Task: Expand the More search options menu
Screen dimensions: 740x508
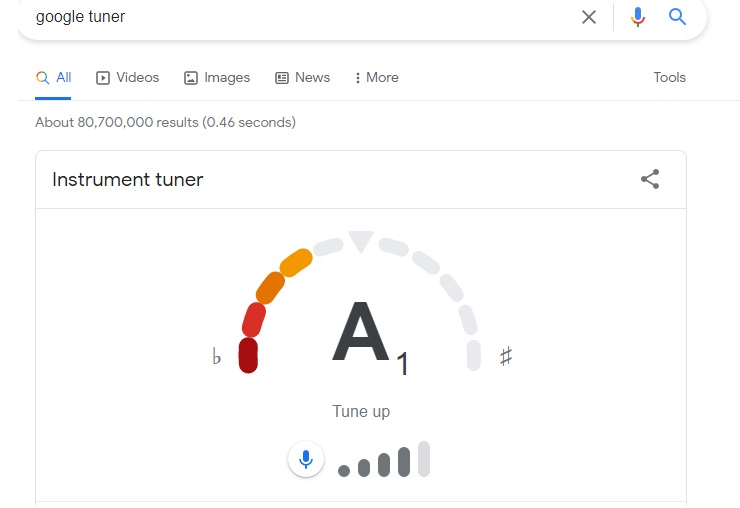Action: tap(376, 78)
